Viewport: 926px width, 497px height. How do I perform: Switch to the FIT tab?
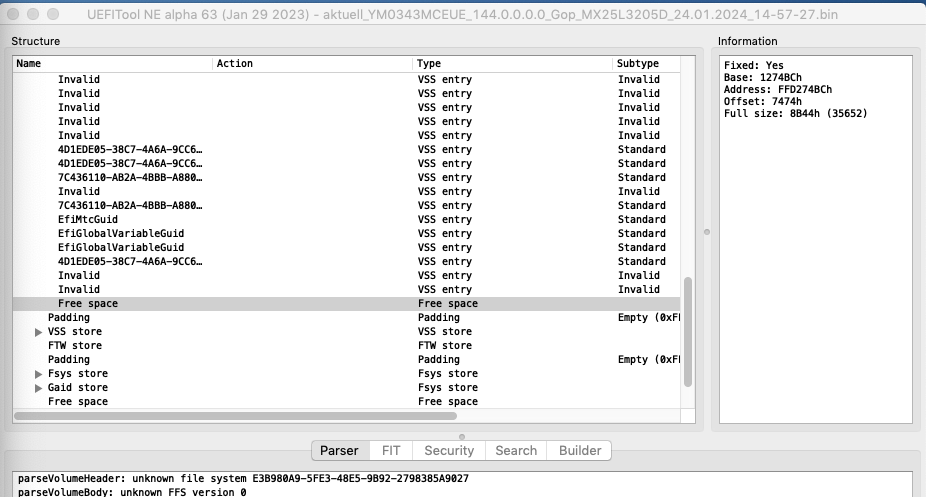pos(391,450)
